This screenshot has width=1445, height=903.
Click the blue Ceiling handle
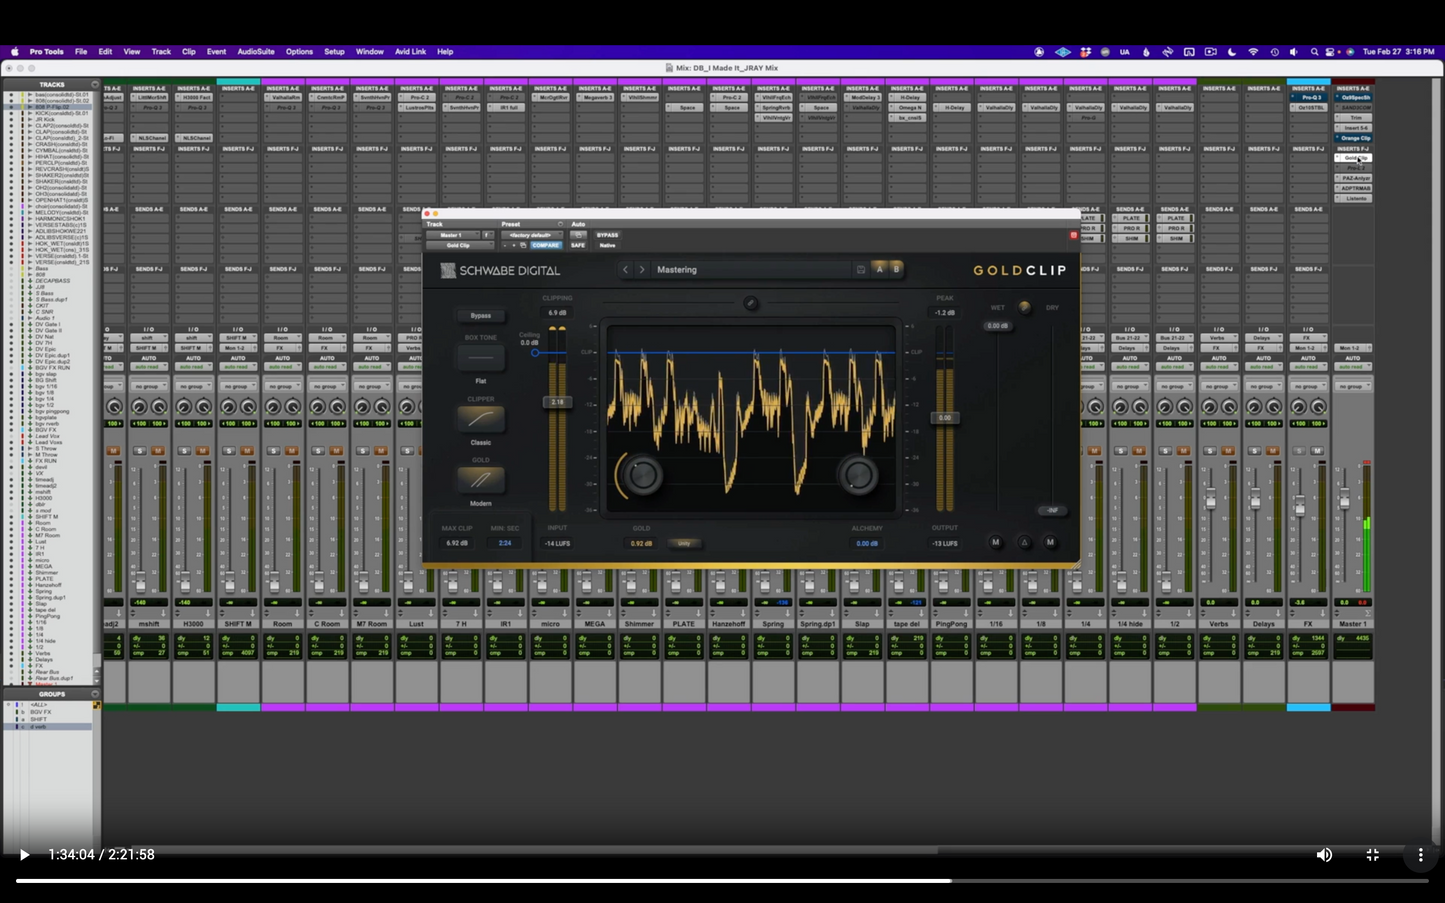click(x=535, y=353)
